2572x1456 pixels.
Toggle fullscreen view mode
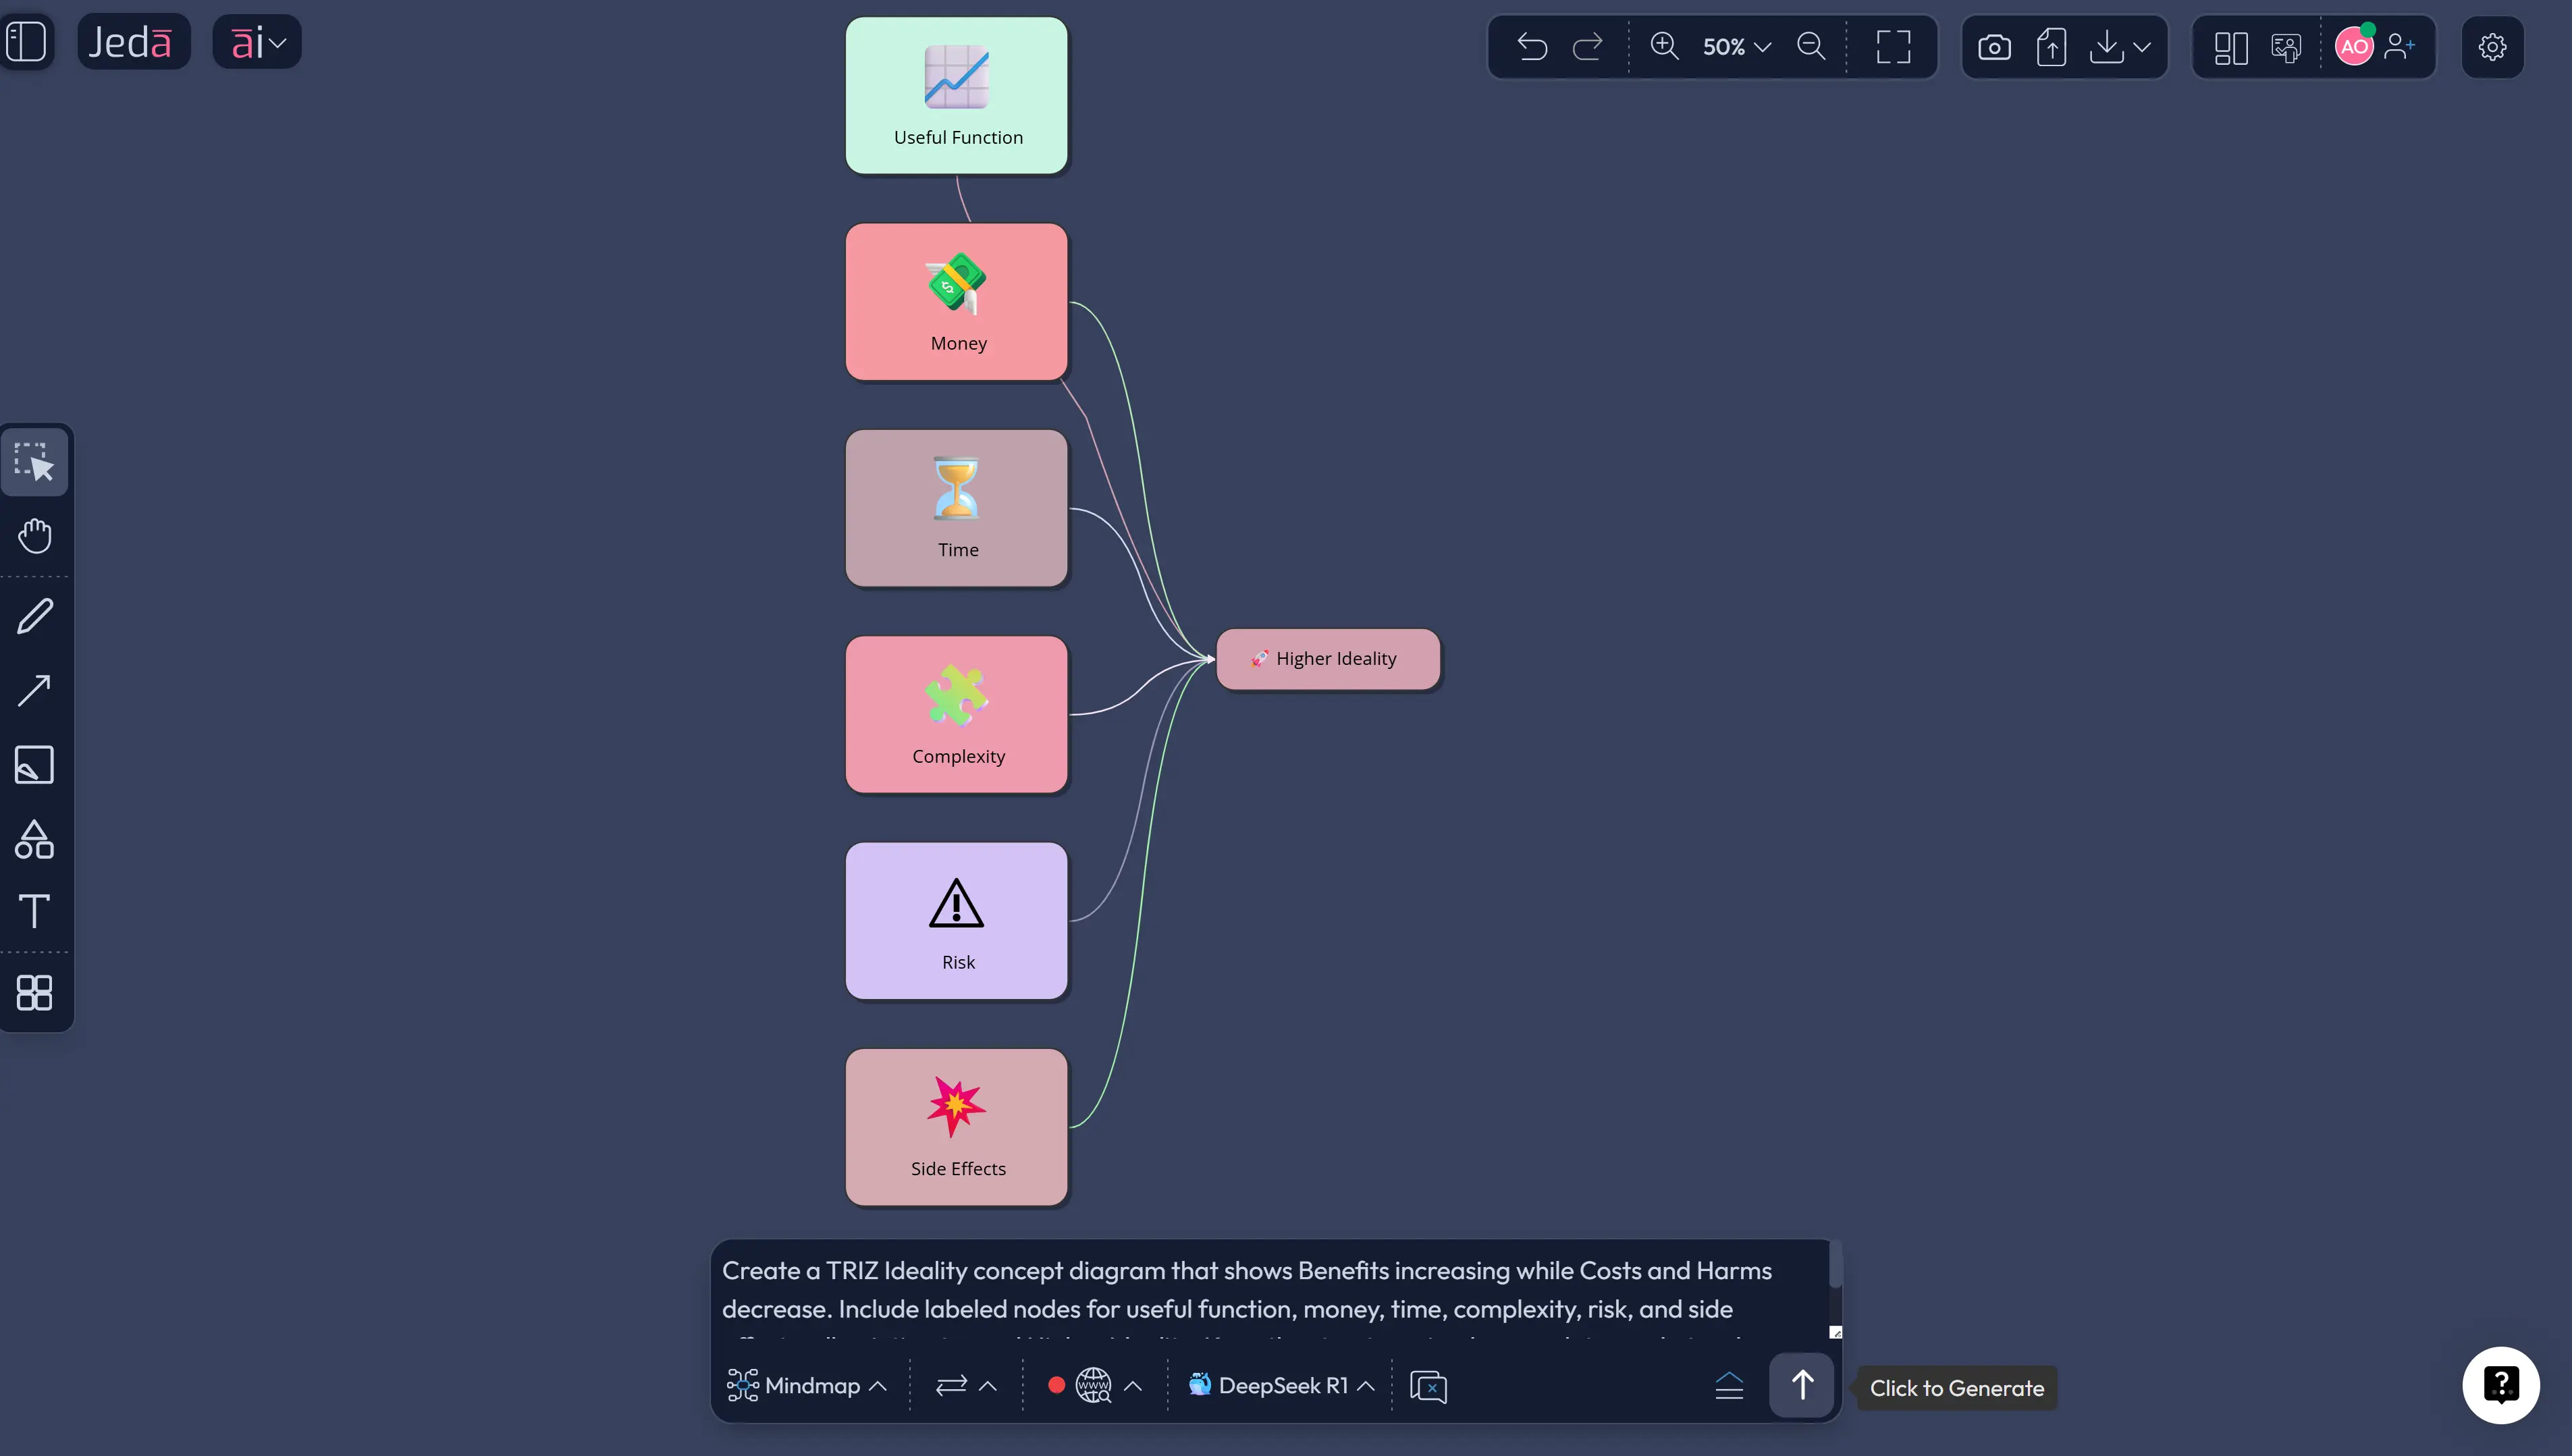coord(1893,47)
